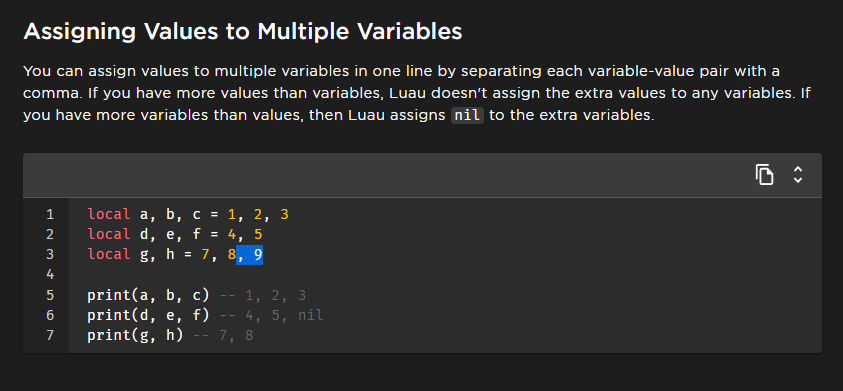Click the highlighted ', 9' selection on line 3
The width and height of the screenshot is (843, 391).
[x=249, y=255]
